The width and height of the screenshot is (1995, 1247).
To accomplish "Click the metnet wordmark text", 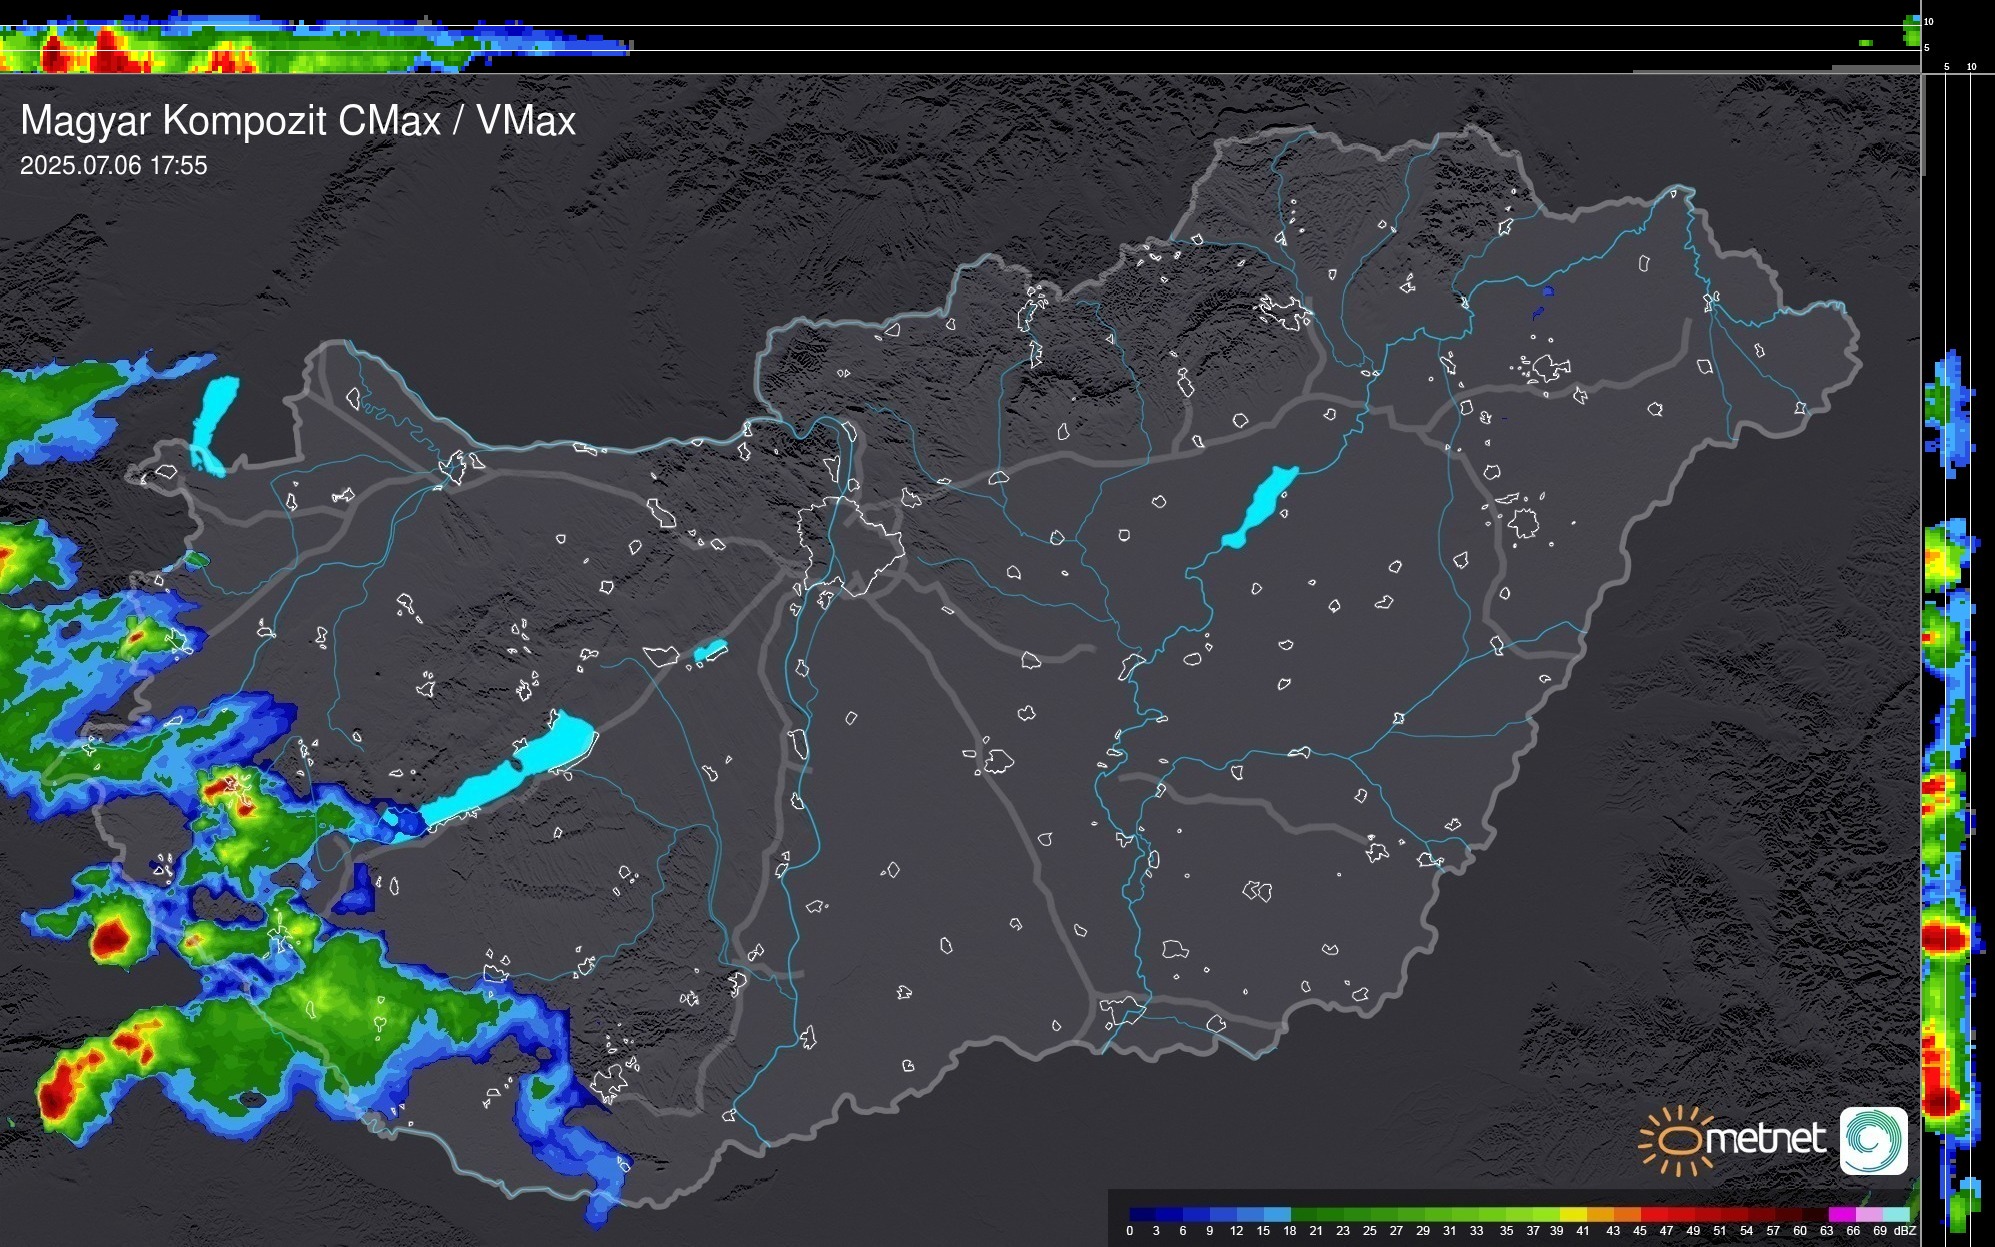I will point(1765,1140).
